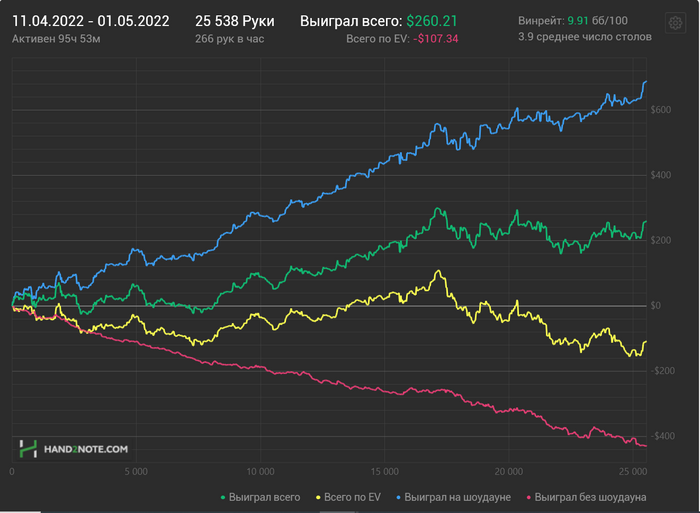Click the 15 000 x-axis label
700x513 pixels.
click(384, 472)
